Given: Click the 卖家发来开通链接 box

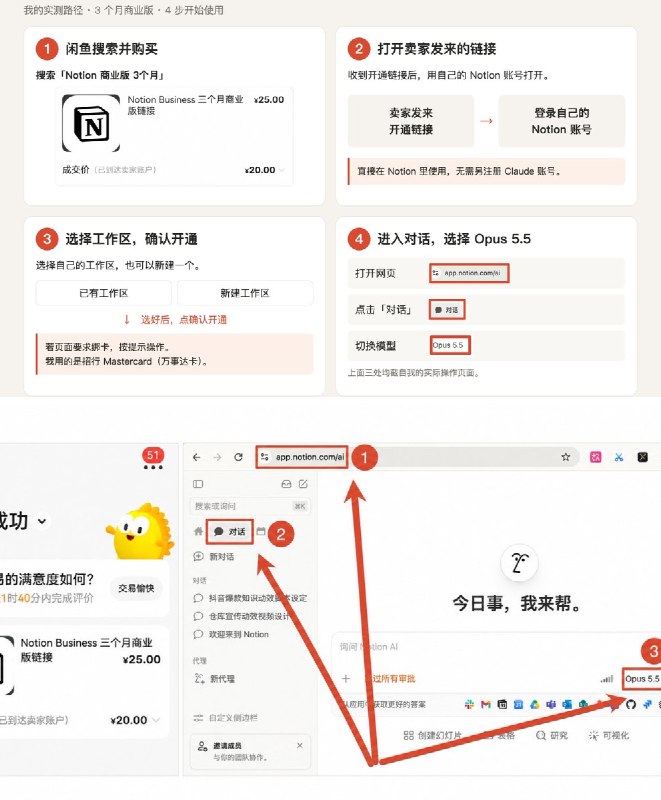Looking at the screenshot, I should (x=411, y=121).
